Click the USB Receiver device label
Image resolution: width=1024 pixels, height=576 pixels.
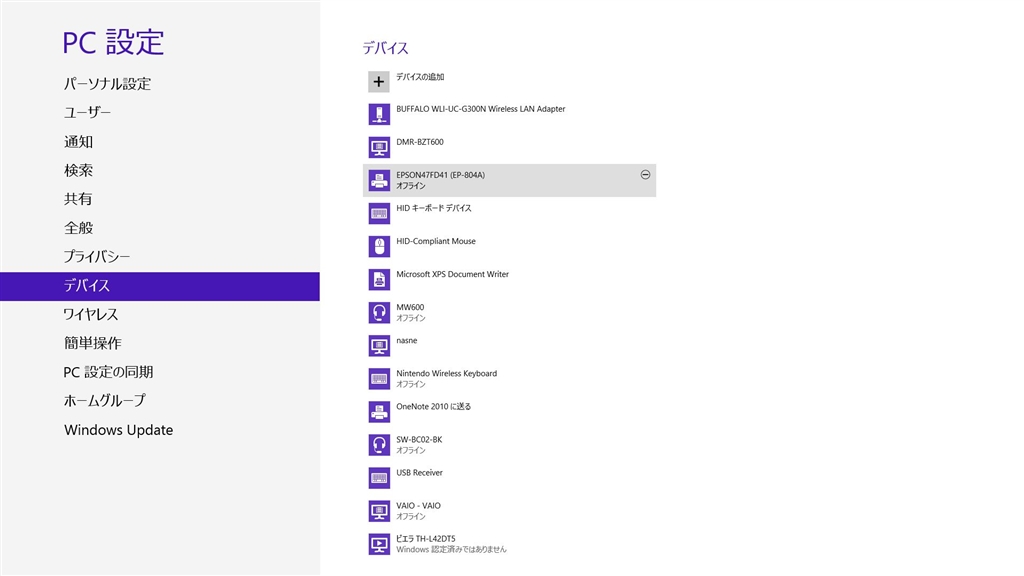tap(419, 472)
